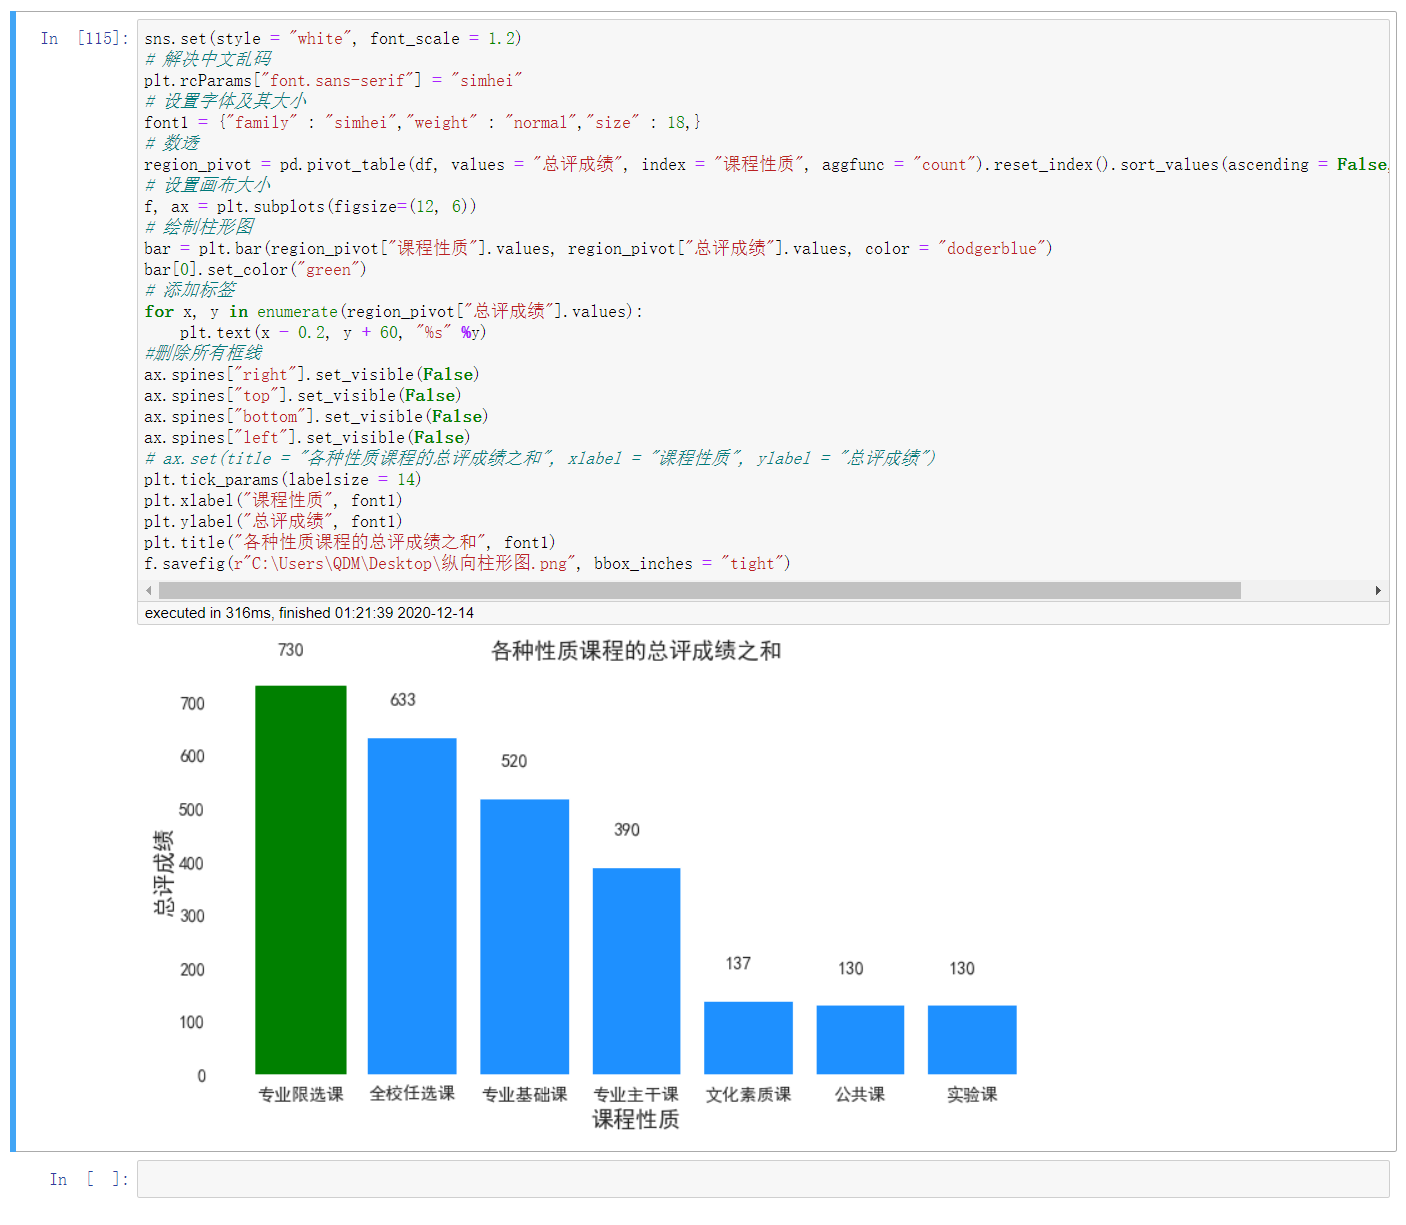The image size is (1406, 1225).
Task: Click the x-tick label 全校任选课
Action: (x=412, y=1093)
